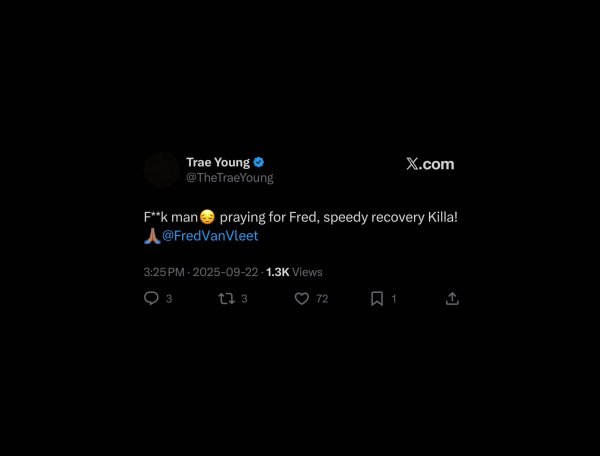Bookmark the tweet with bookmark icon
600x456 pixels.
[x=377, y=299]
